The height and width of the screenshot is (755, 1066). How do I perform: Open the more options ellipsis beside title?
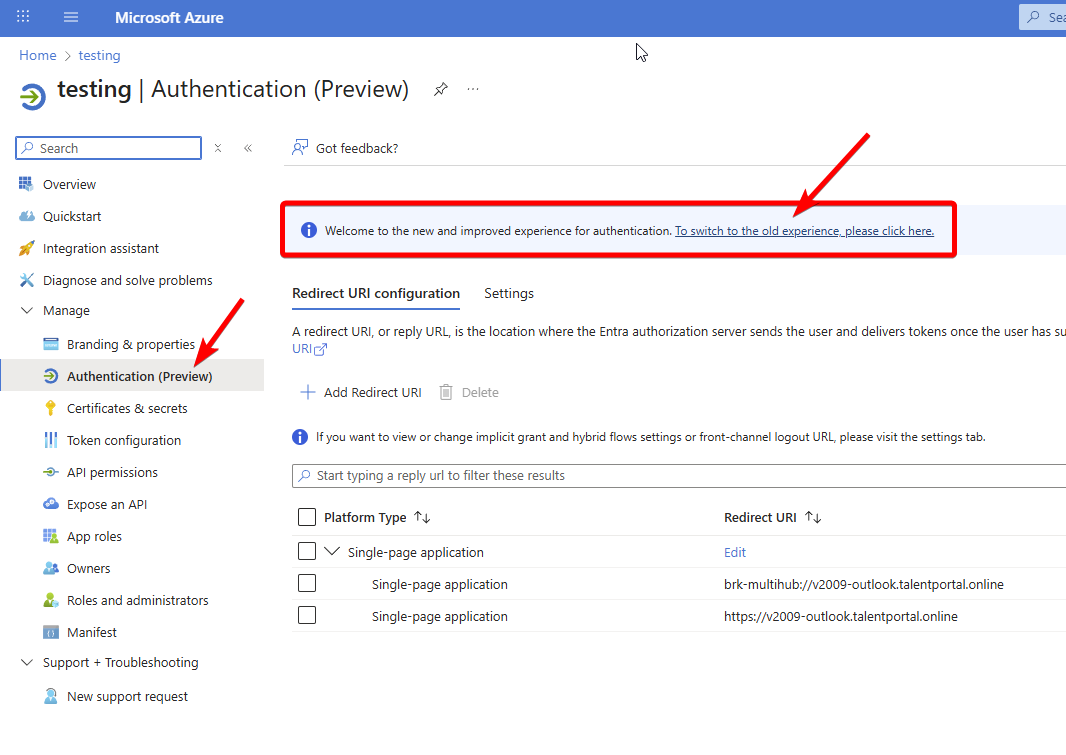(473, 89)
